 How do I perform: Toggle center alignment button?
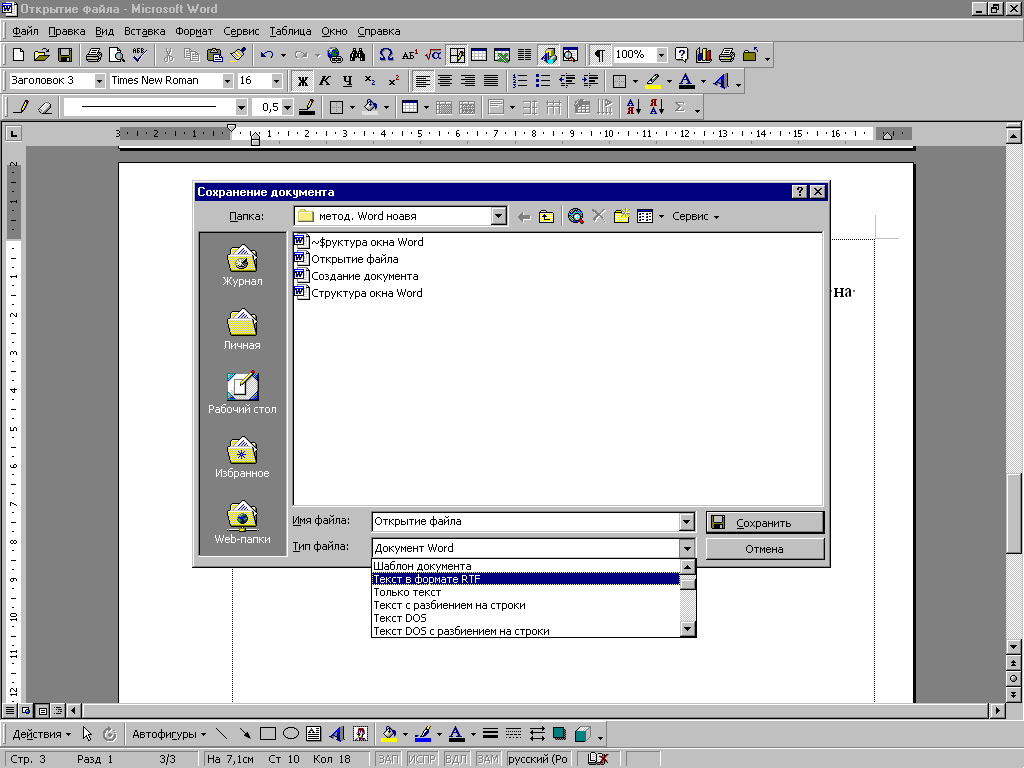click(445, 81)
